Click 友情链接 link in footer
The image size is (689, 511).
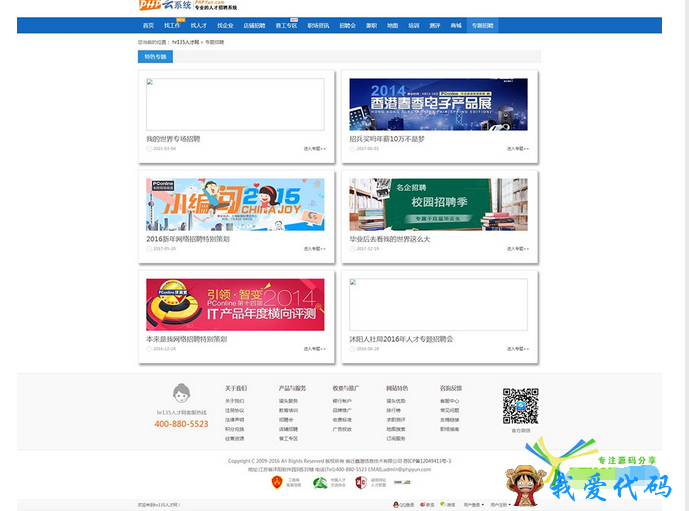[x=450, y=420]
